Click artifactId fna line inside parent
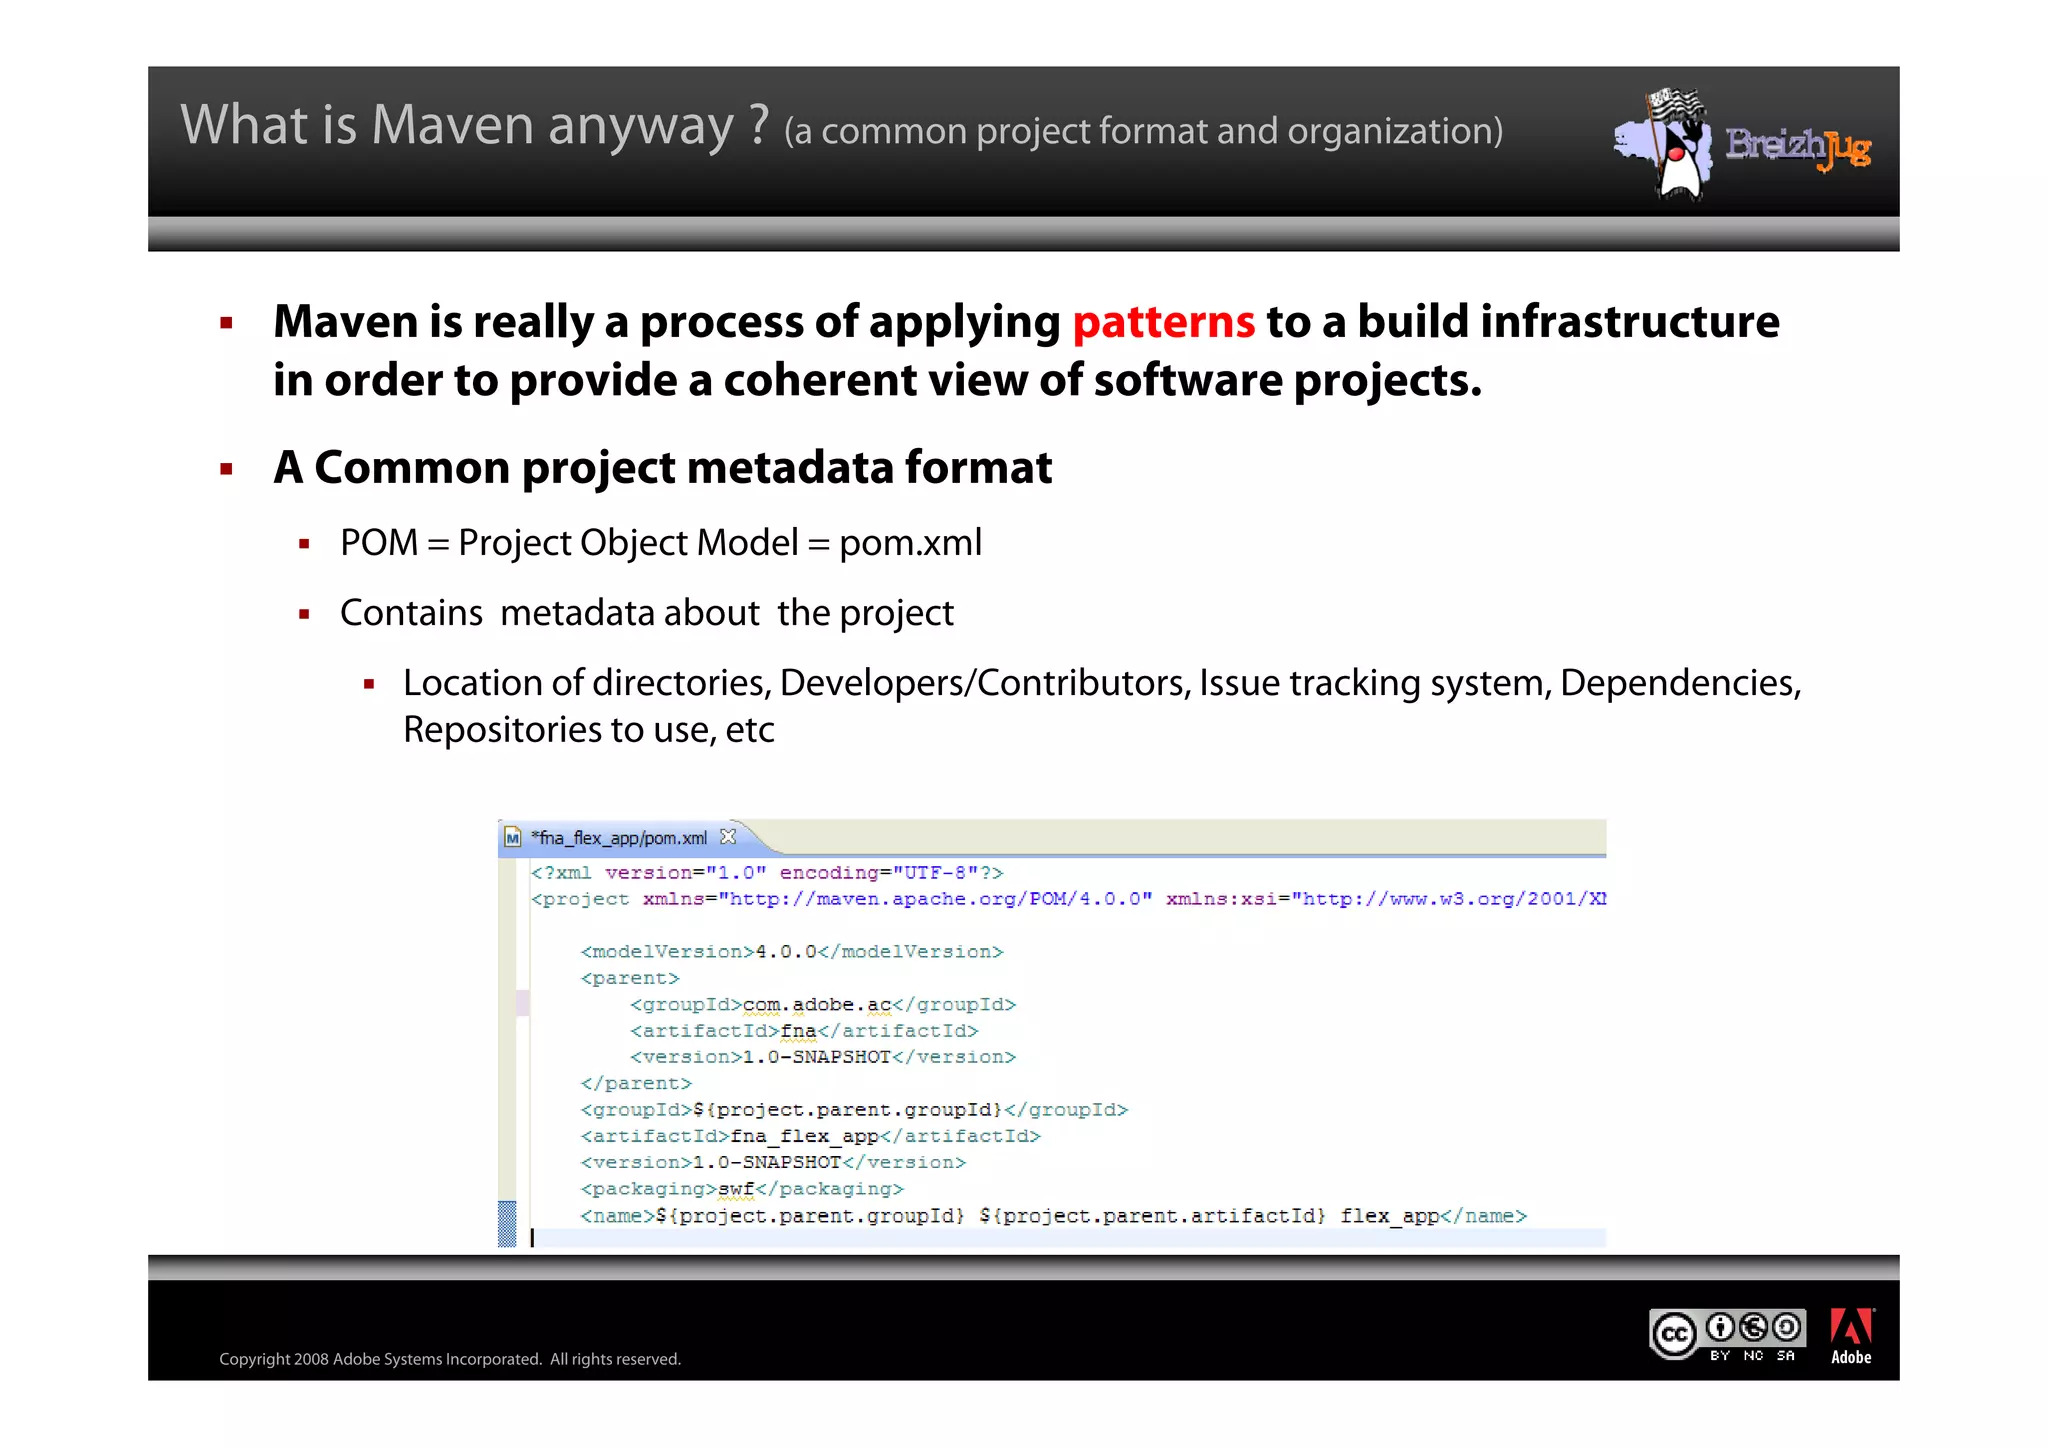 (x=804, y=1031)
